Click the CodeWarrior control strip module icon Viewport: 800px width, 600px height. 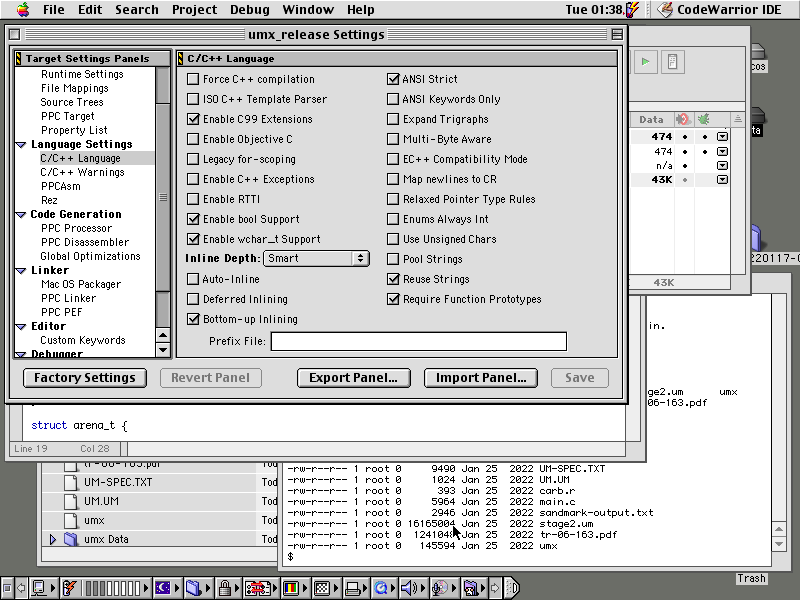tap(70, 588)
